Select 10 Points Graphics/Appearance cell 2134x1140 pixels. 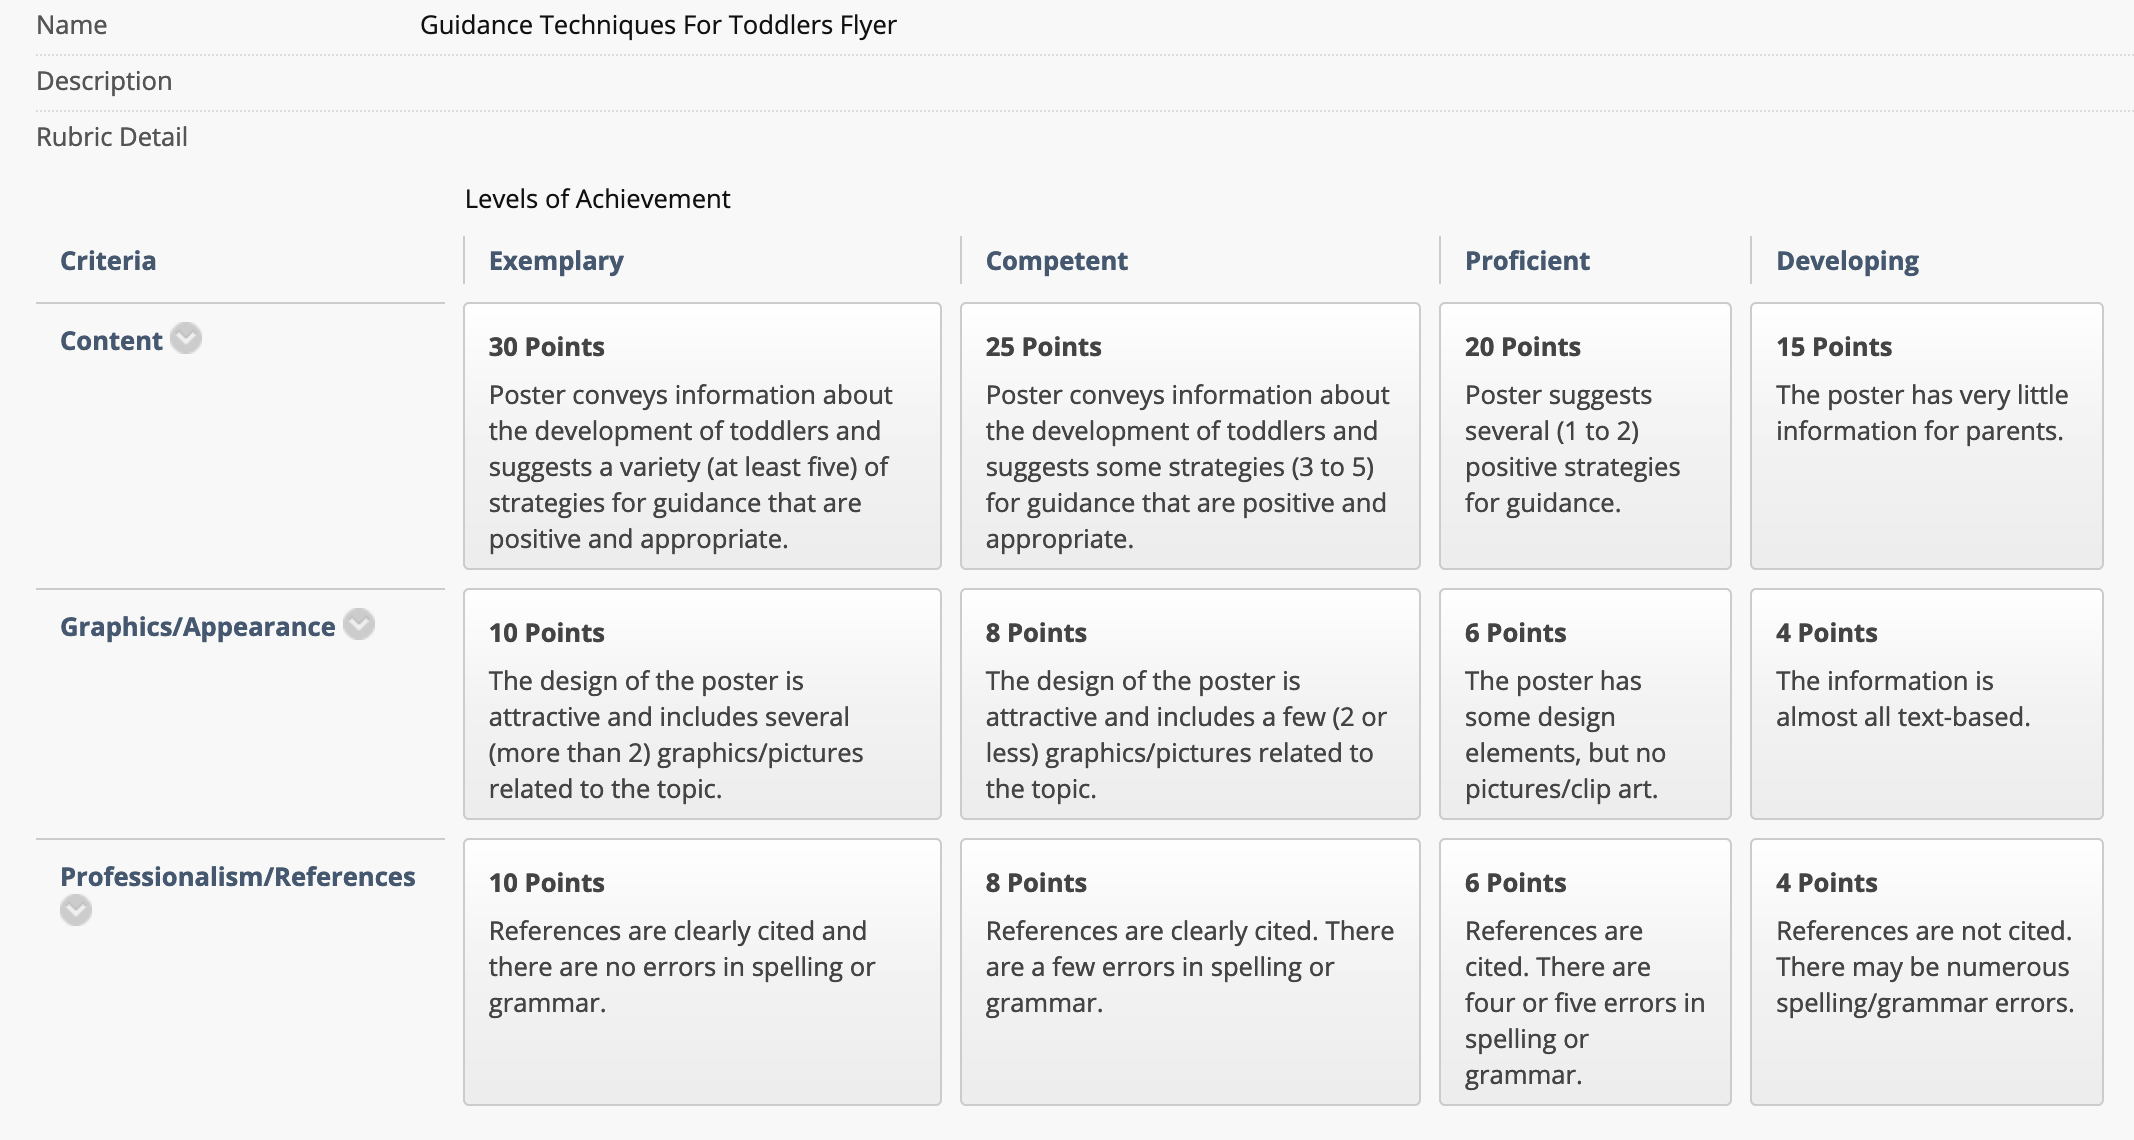click(702, 704)
